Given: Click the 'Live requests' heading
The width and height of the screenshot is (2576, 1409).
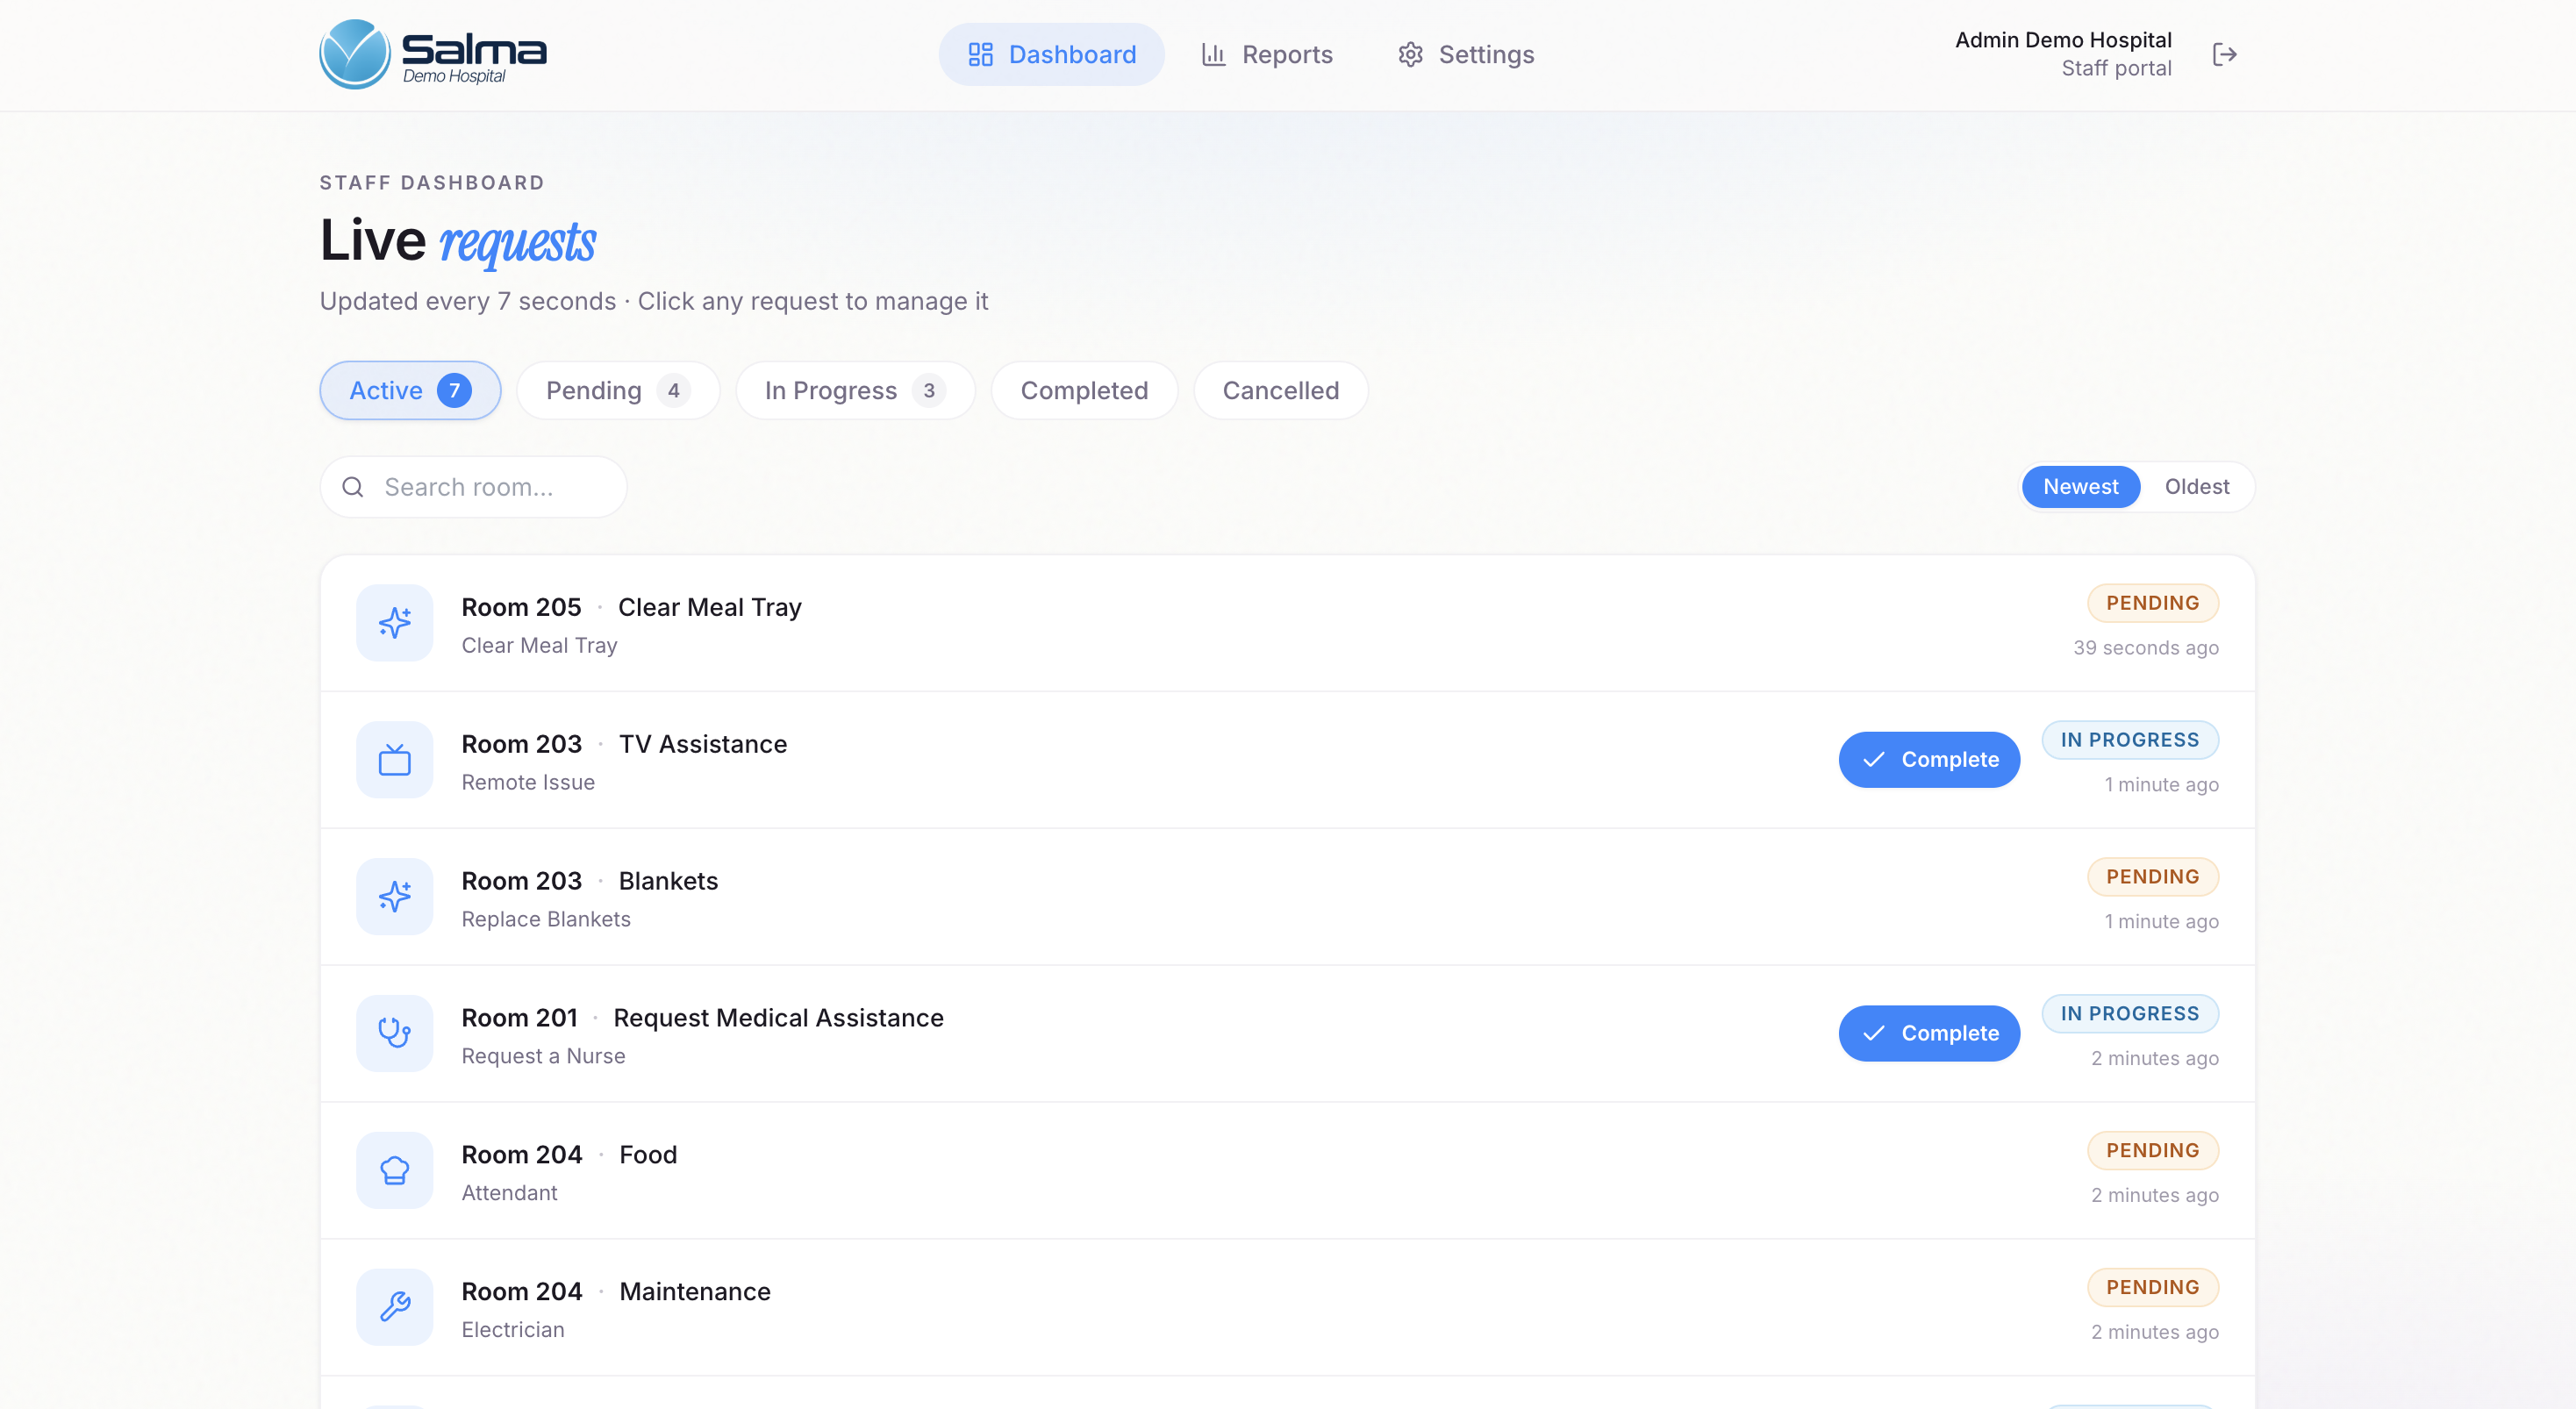Looking at the screenshot, I should pos(458,241).
